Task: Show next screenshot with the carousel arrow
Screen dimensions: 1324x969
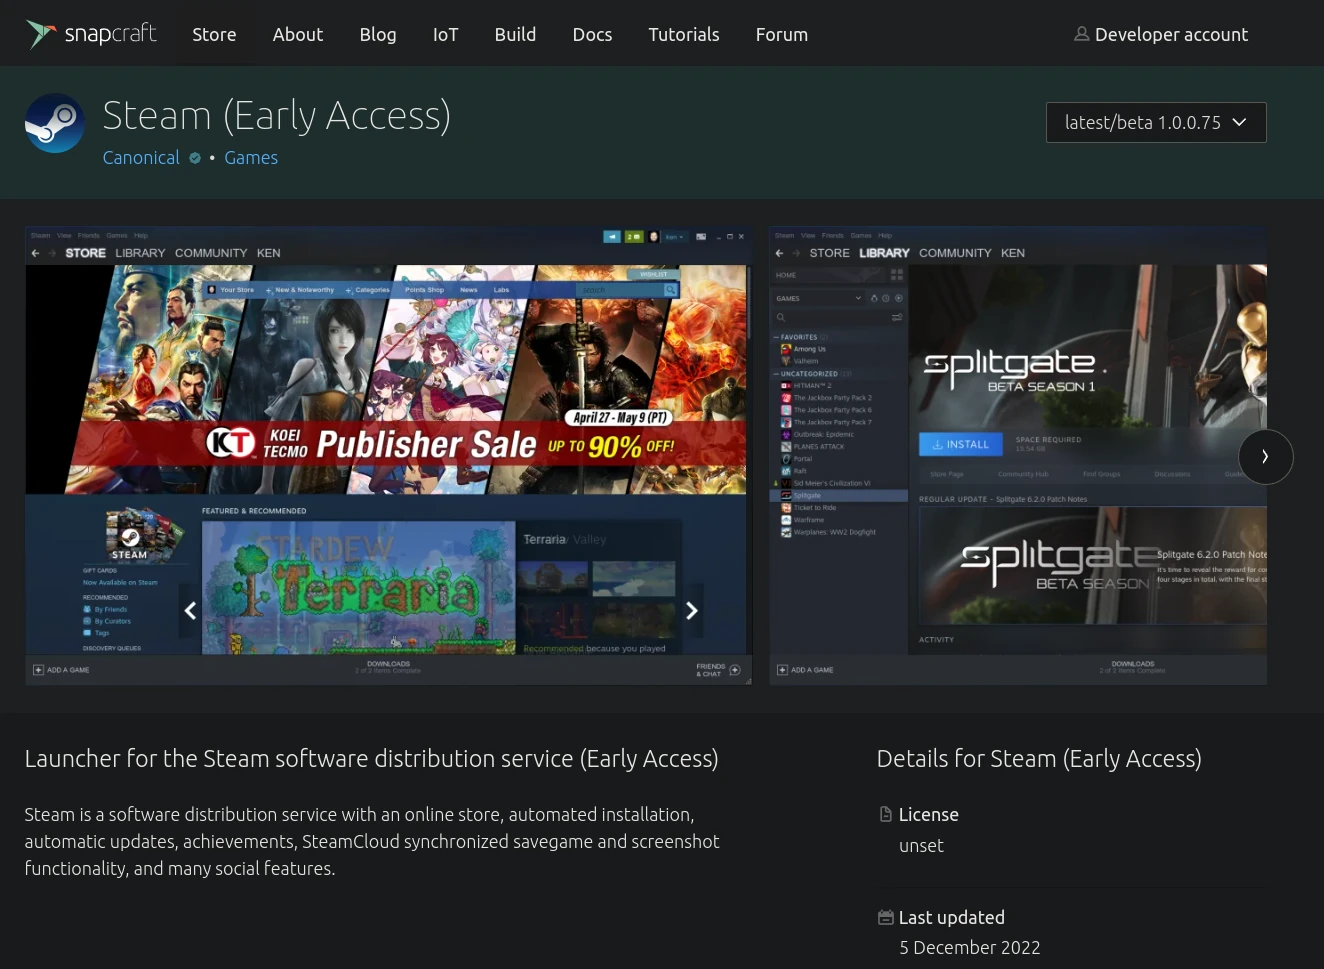Action: pos(1265,457)
